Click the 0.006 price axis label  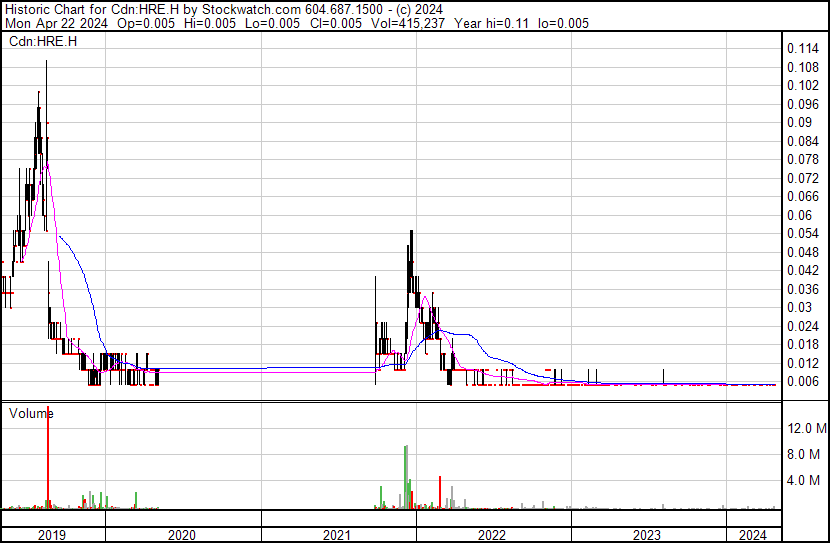[x=802, y=381]
